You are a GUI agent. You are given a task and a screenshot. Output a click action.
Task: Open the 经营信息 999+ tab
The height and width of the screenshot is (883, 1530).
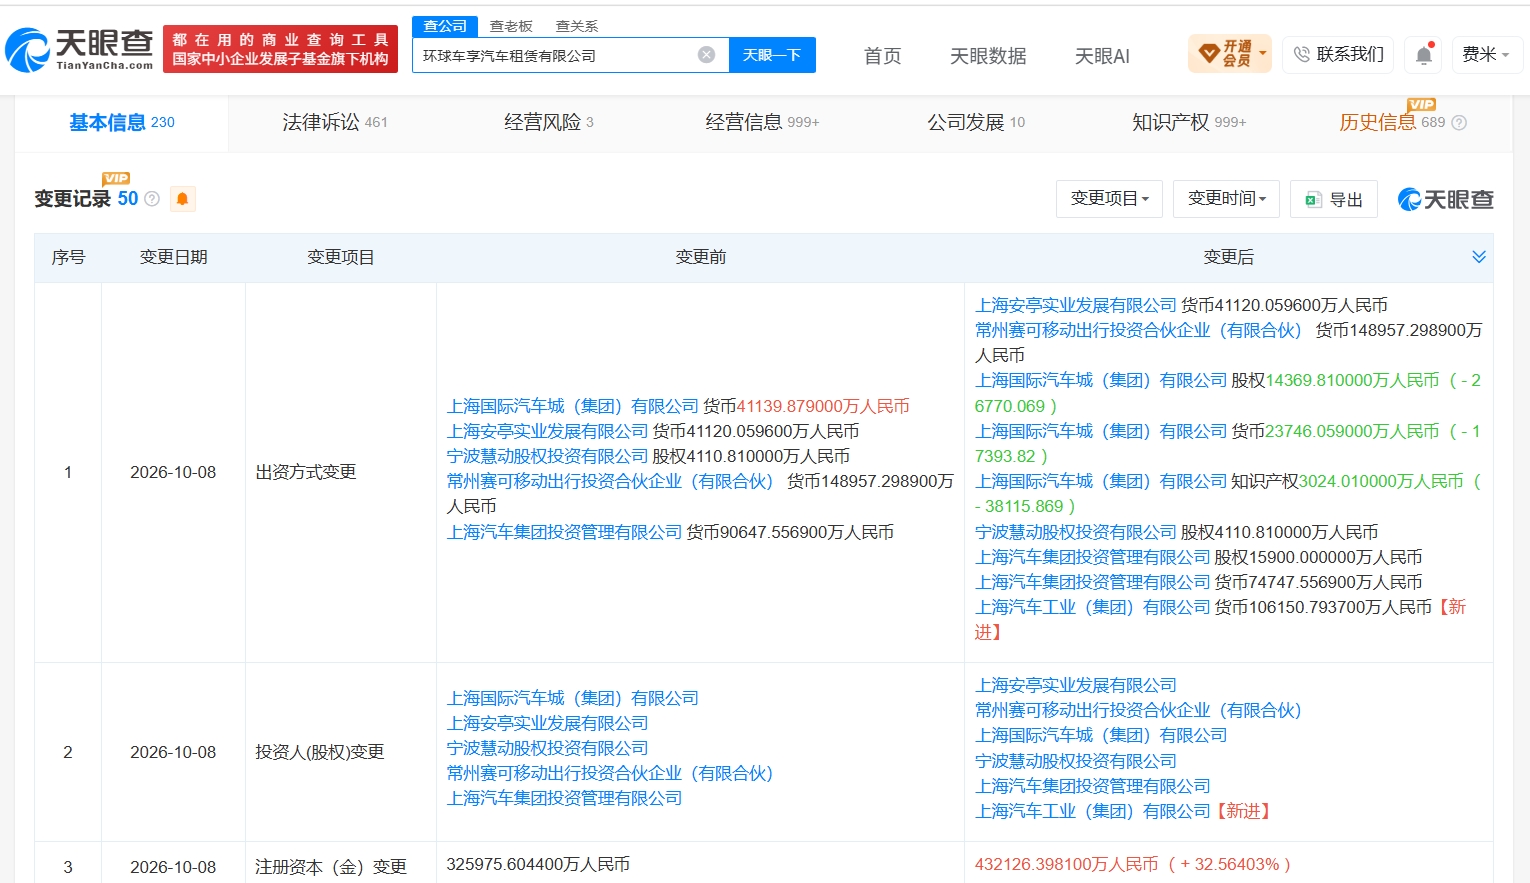click(762, 123)
